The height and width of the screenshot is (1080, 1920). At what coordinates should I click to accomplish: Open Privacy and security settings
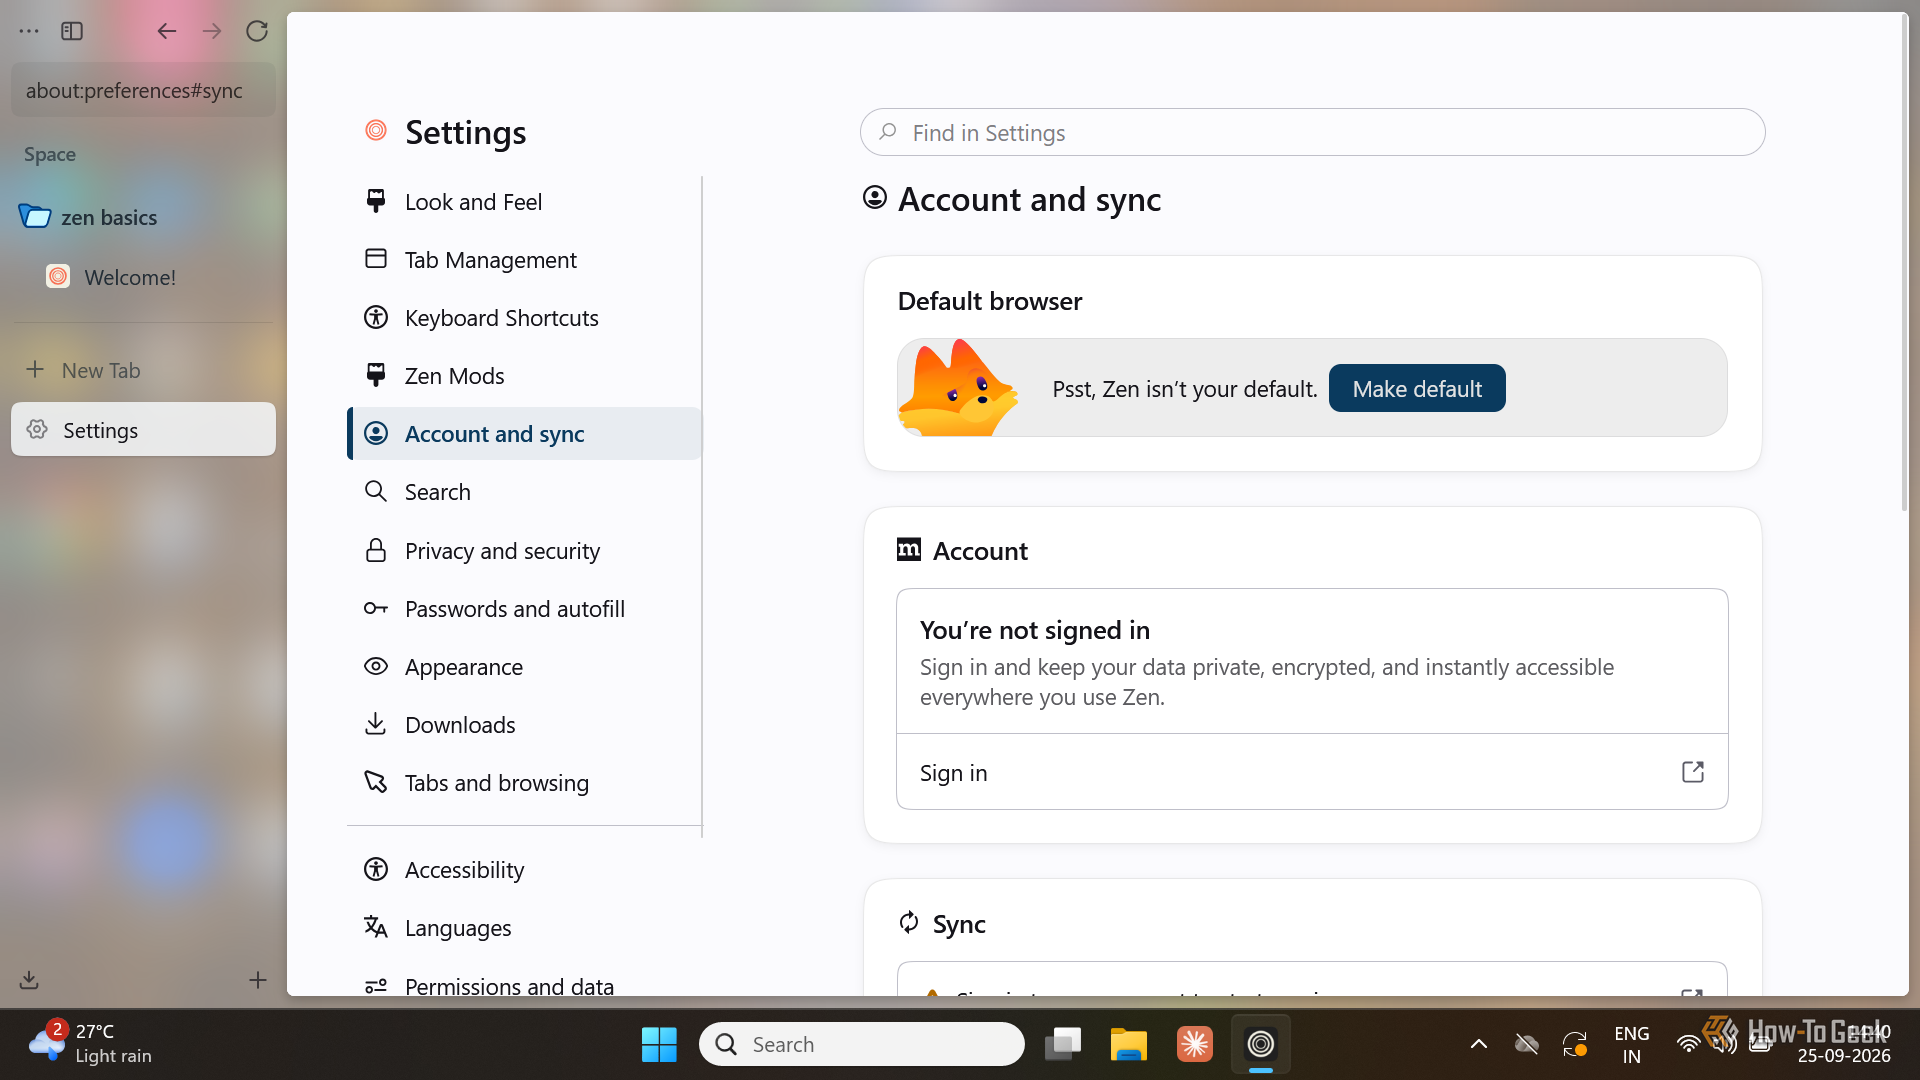pos(524,551)
